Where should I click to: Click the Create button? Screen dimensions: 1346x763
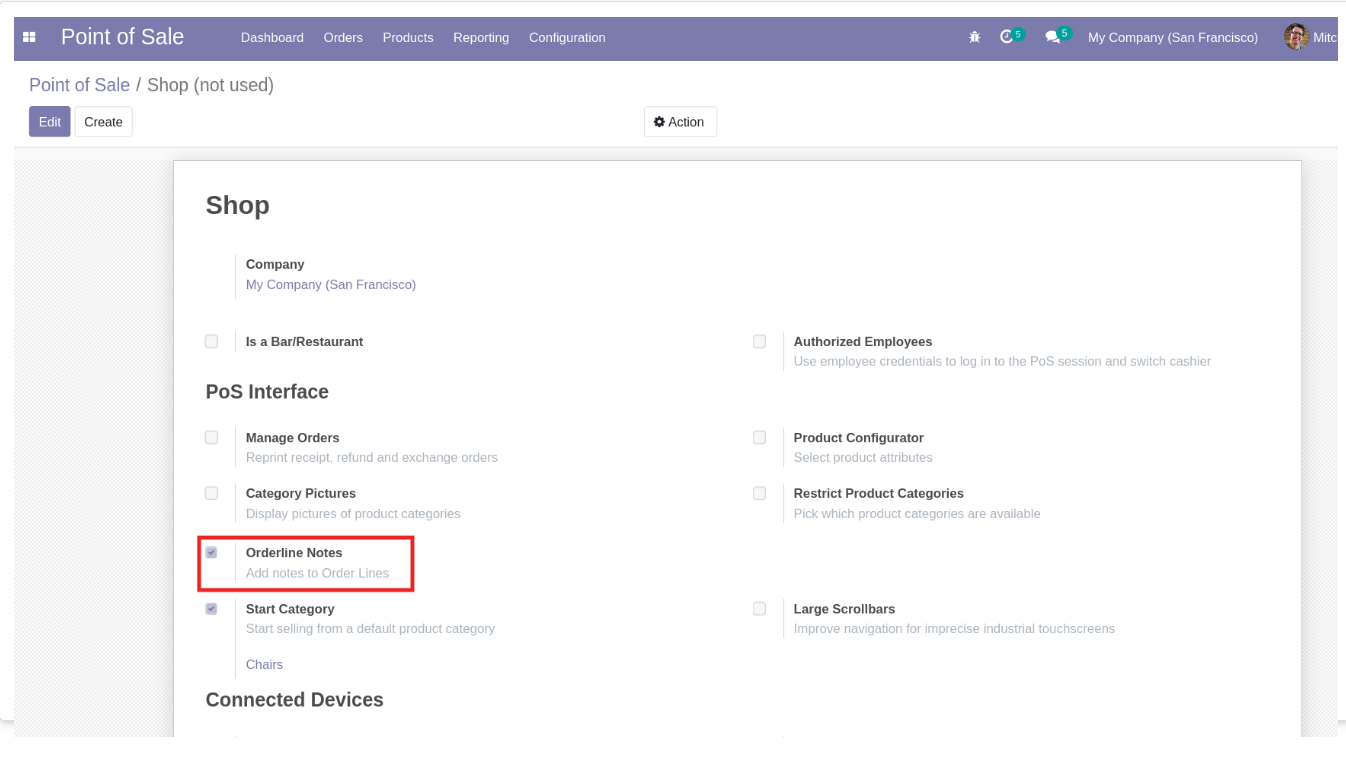[x=103, y=122]
